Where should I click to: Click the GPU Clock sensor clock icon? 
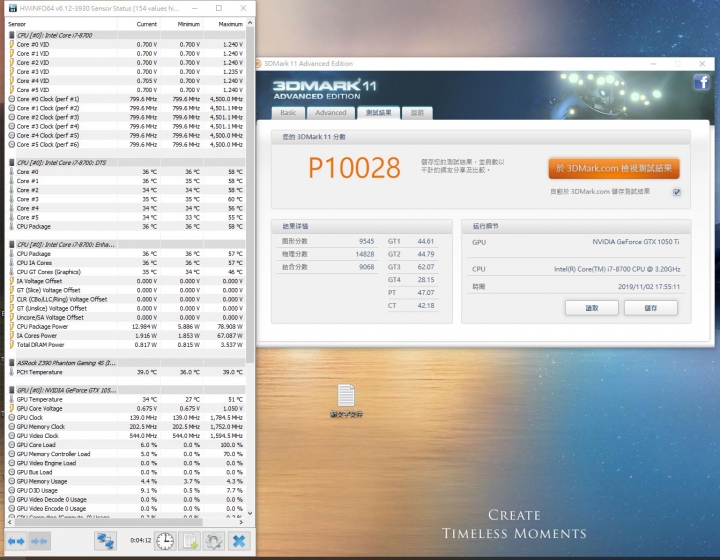tap(11, 418)
